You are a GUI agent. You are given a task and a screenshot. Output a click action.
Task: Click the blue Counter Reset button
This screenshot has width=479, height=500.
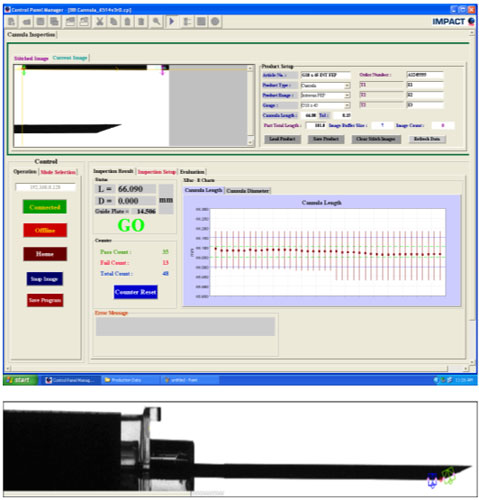pyautogui.click(x=135, y=292)
